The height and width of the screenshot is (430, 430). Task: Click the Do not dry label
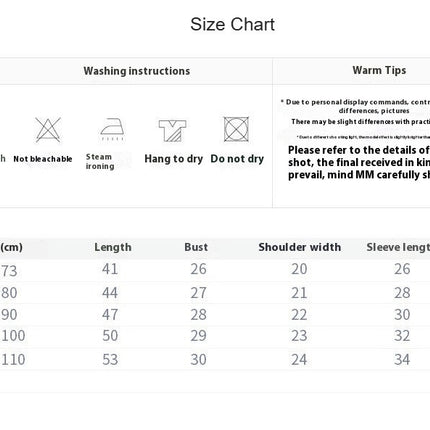[x=237, y=159]
